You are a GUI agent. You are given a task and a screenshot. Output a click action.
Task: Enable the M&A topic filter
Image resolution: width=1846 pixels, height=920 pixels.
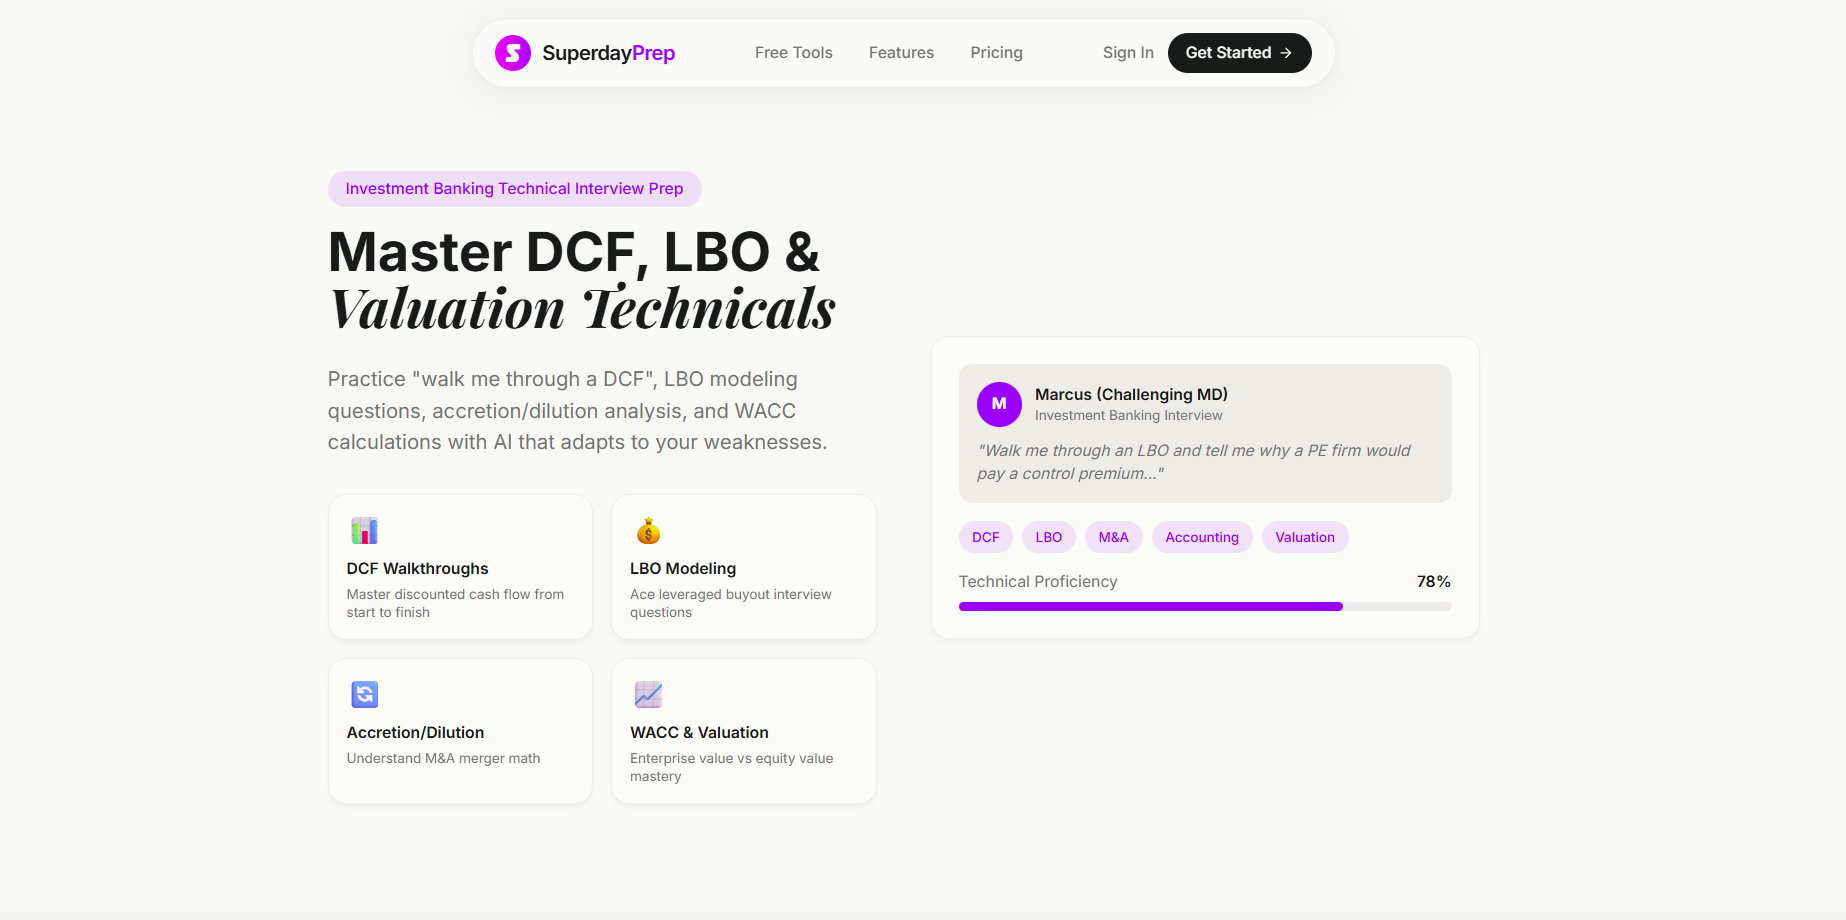click(x=1113, y=537)
